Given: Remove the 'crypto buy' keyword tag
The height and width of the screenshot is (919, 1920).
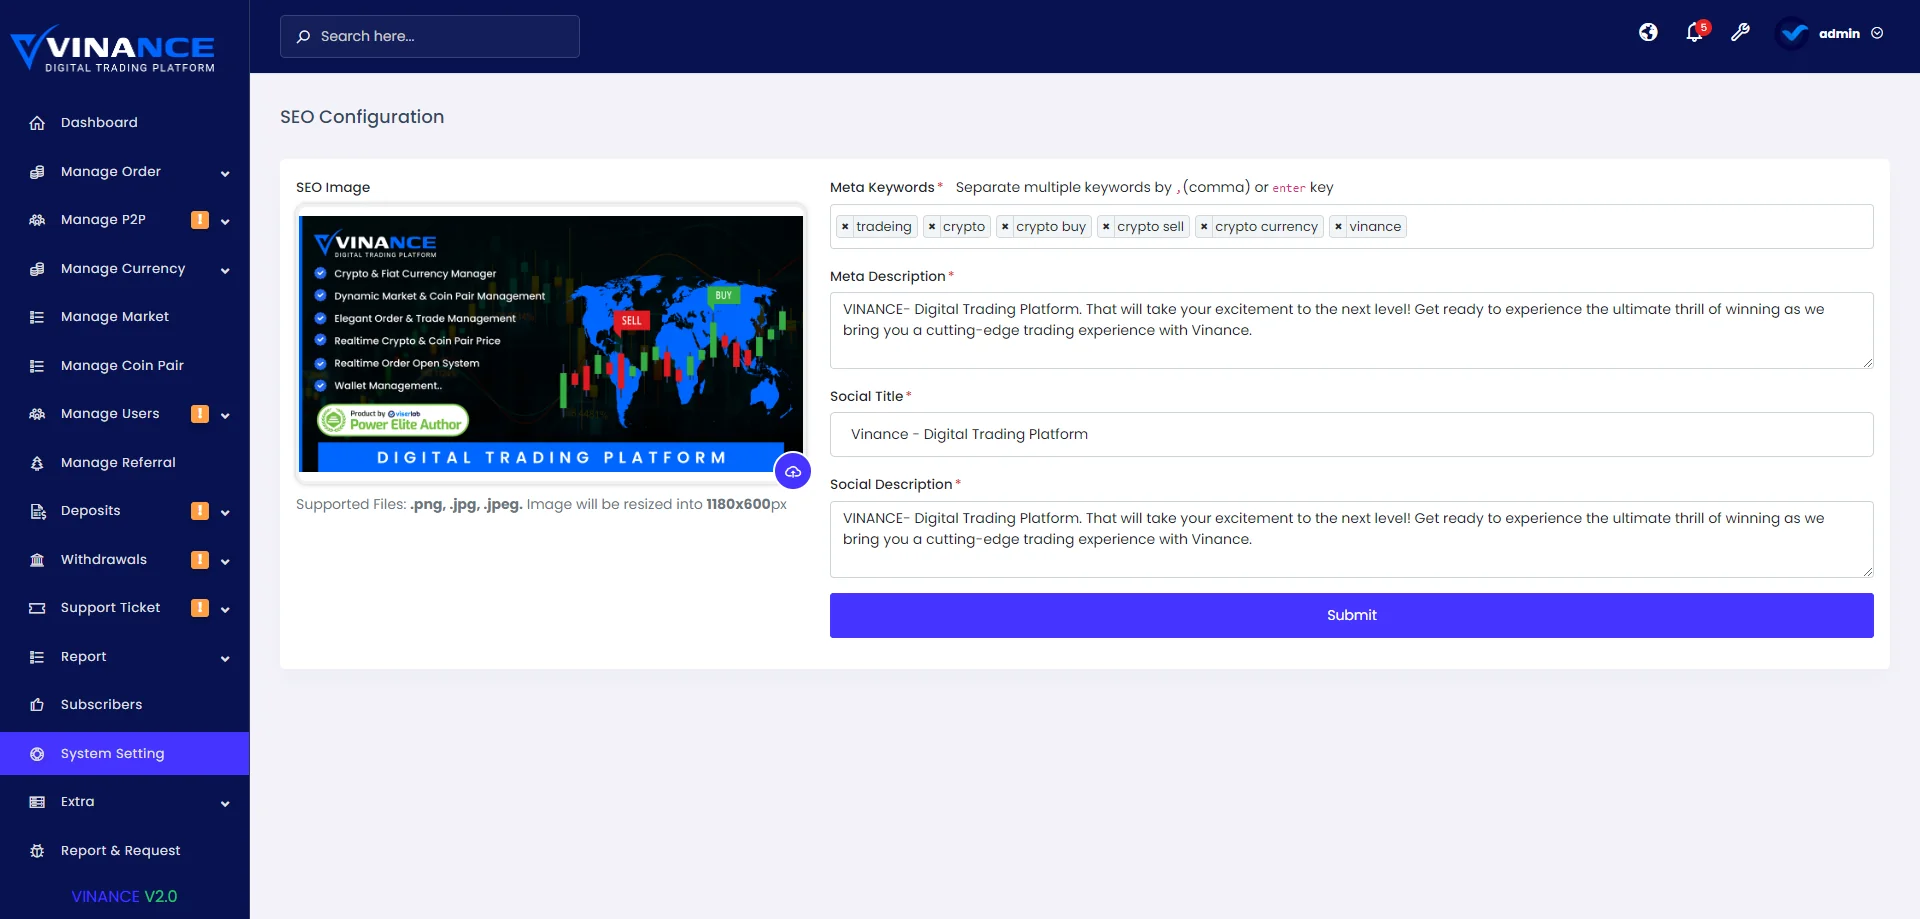Looking at the screenshot, I should point(1005,227).
